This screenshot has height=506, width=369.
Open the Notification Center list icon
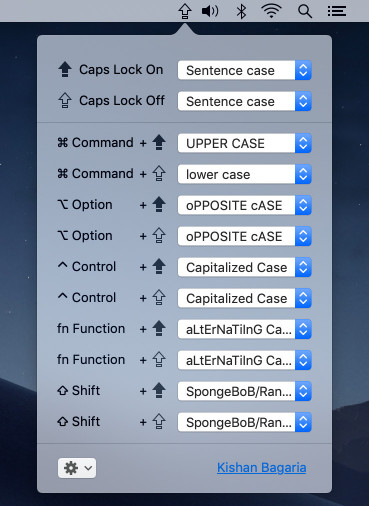(x=337, y=11)
